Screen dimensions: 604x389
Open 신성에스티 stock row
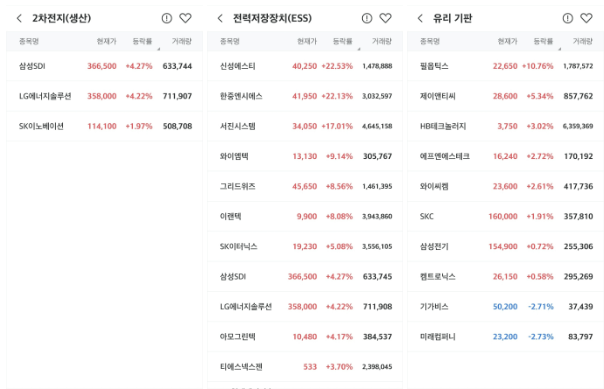305,66
